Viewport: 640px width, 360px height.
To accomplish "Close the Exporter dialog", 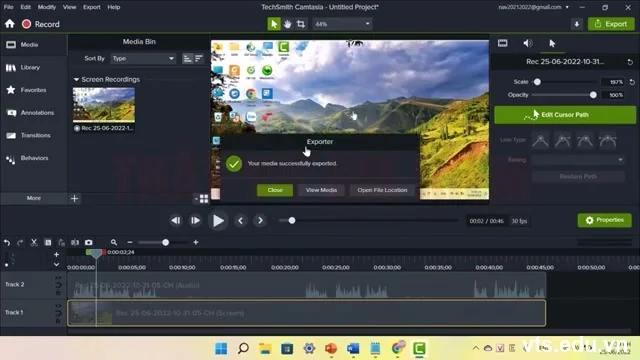I will [275, 190].
